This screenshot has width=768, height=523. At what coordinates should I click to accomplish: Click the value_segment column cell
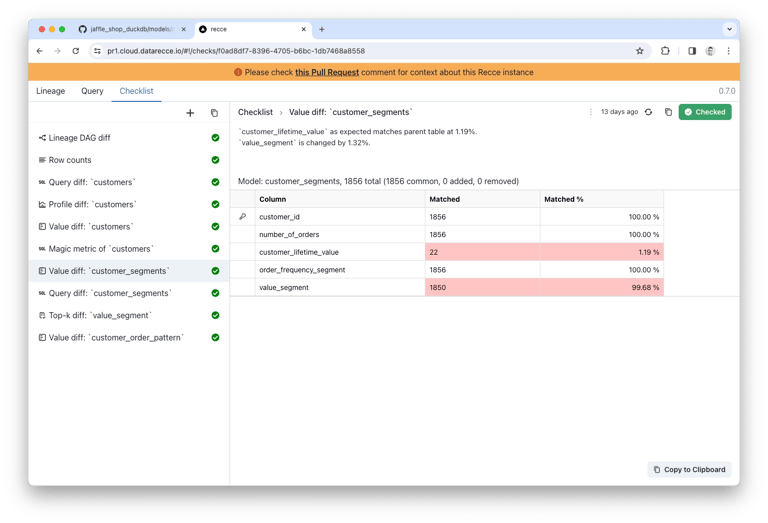click(340, 287)
